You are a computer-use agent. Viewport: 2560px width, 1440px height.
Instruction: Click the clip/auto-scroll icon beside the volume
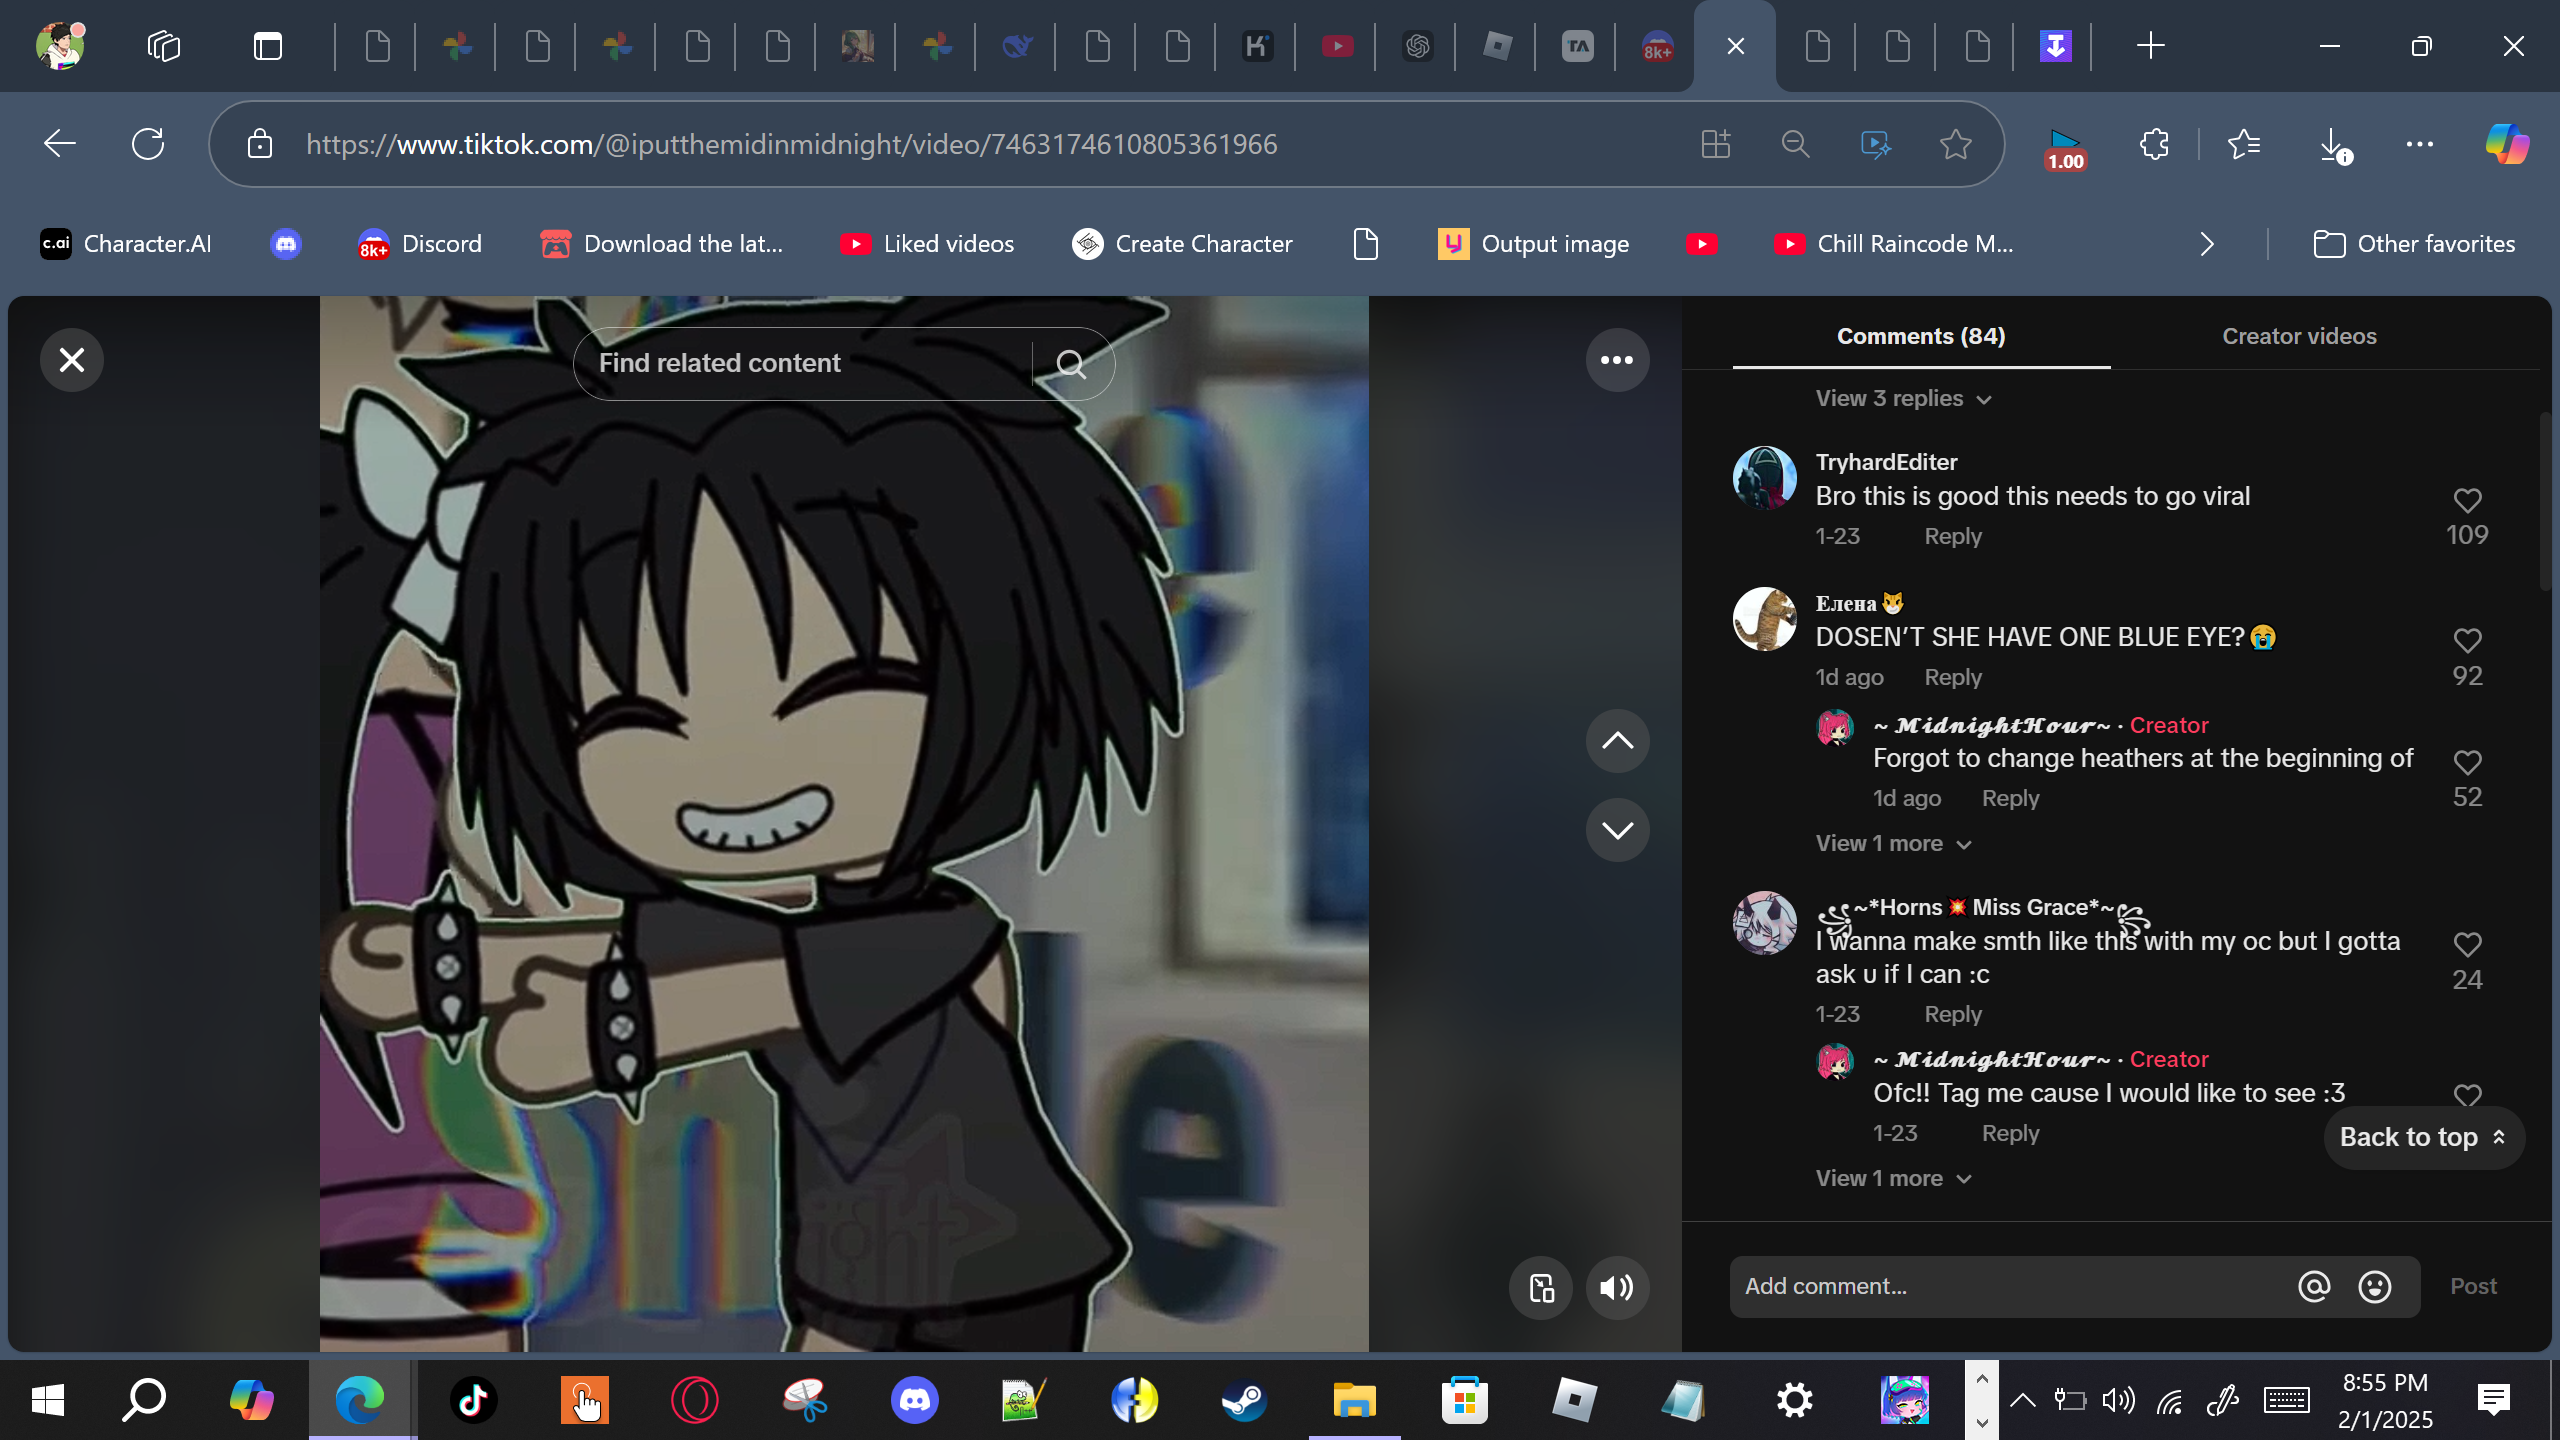1541,1288
